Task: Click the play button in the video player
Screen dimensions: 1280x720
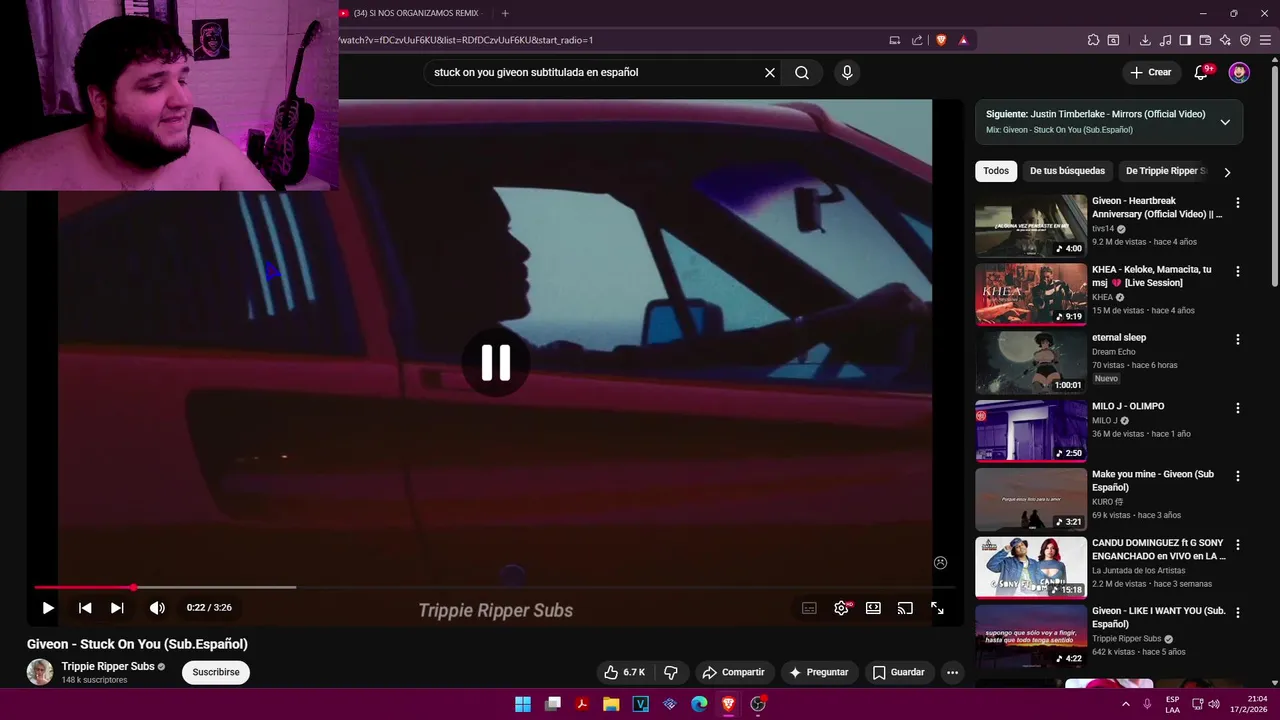Action: coord(48,608)
